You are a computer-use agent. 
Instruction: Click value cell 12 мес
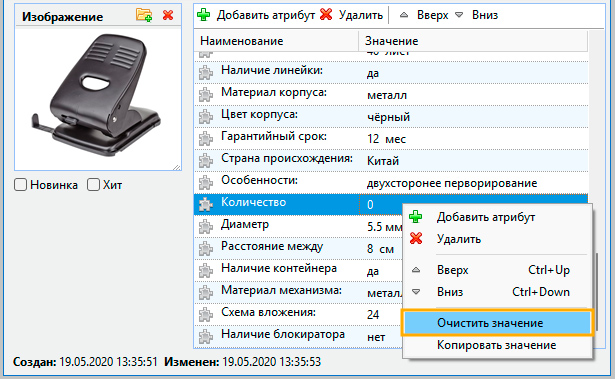(x=386, y=139)
